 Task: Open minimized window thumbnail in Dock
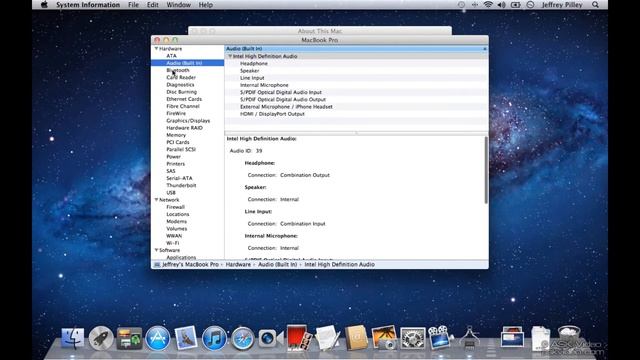512,337
